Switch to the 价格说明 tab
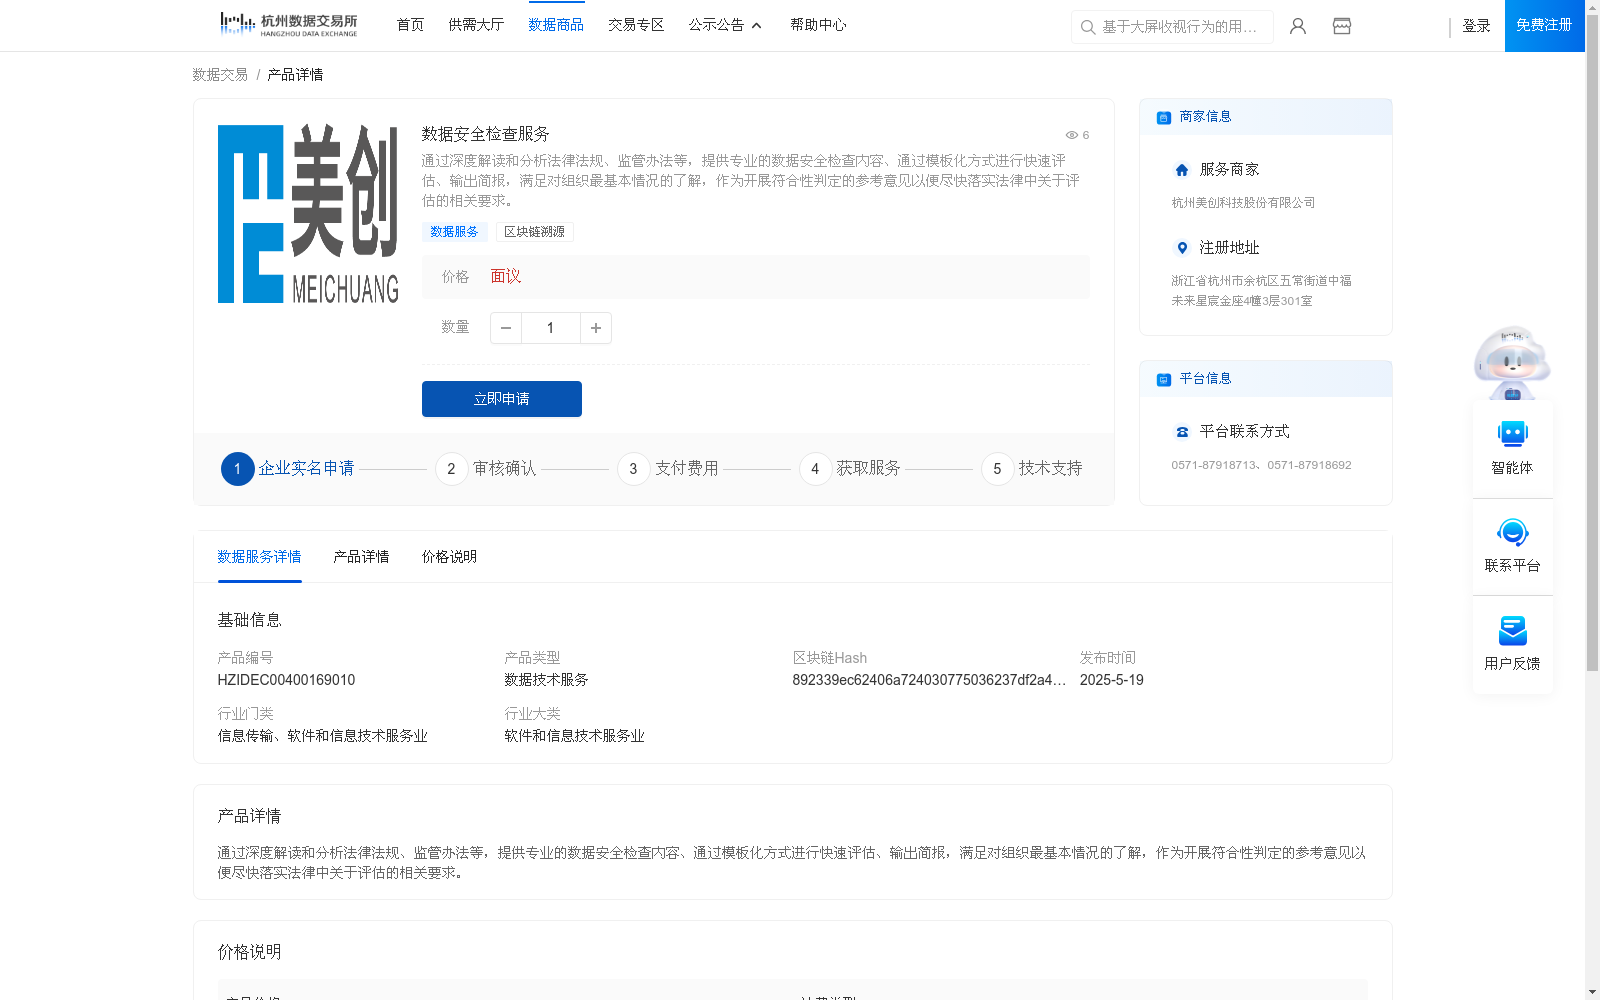 (x=449, y=557)
